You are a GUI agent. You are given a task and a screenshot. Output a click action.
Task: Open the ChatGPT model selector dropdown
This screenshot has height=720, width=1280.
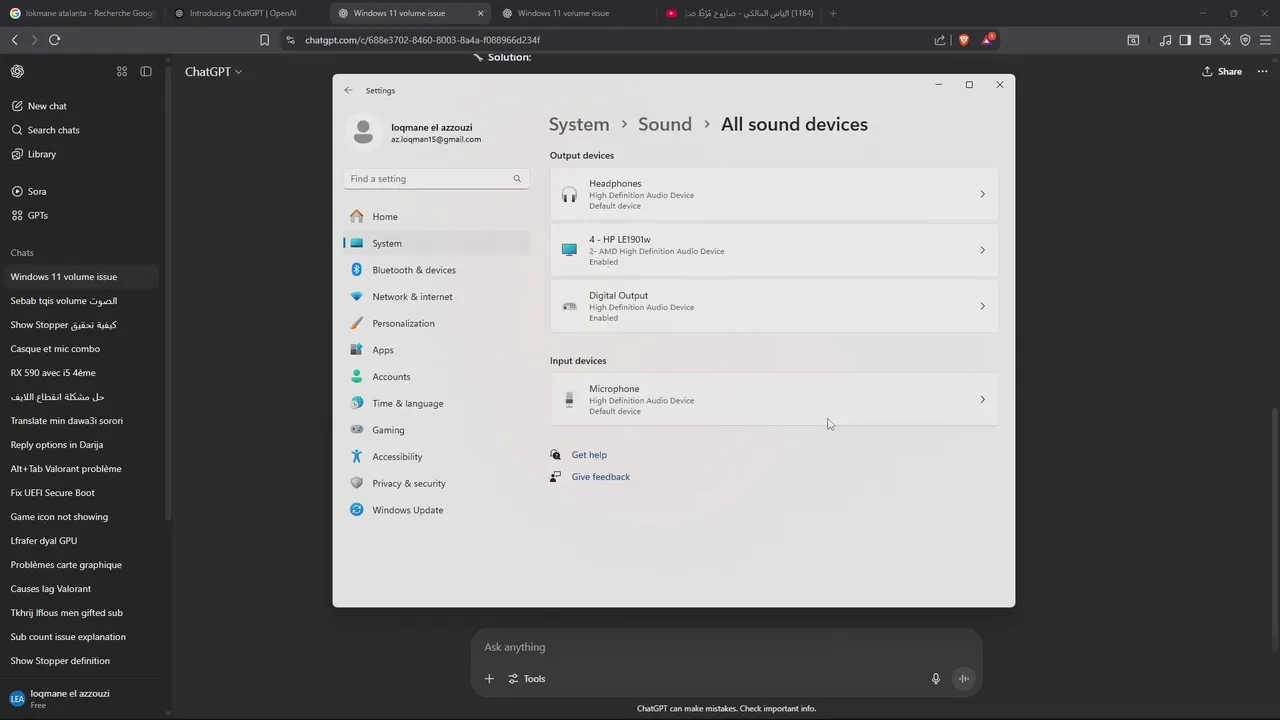[213, 72]
